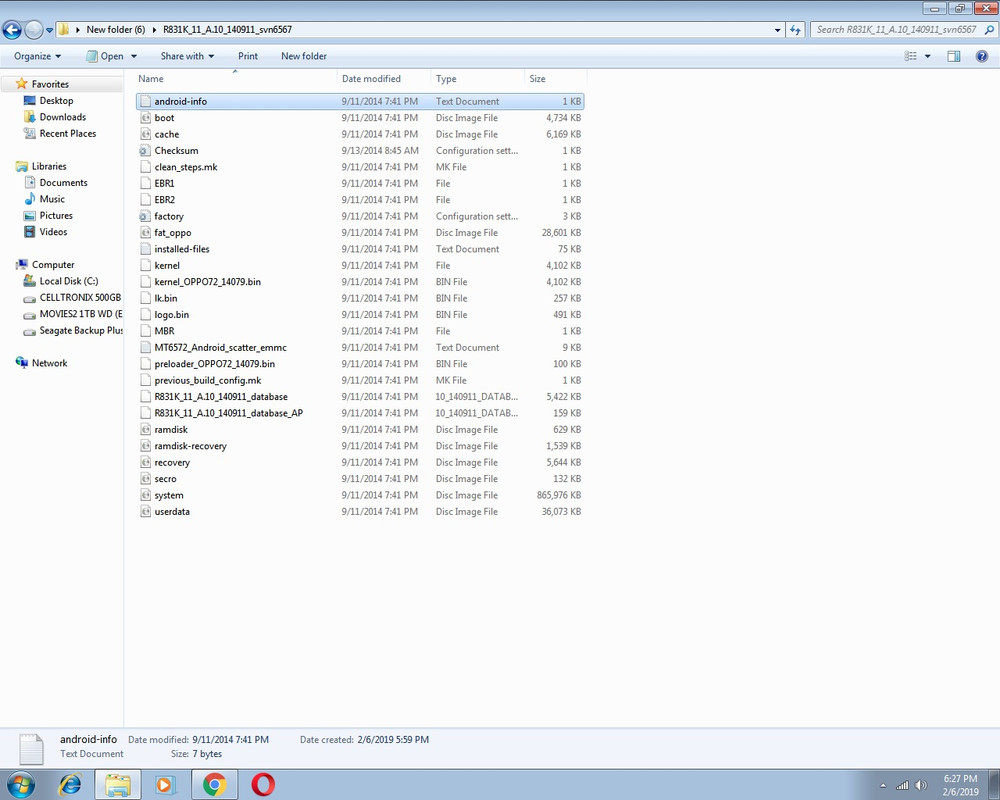Open Opera browser from the taskbar
This screenshot has height=800, width=1000.
(x=263, y=784)
